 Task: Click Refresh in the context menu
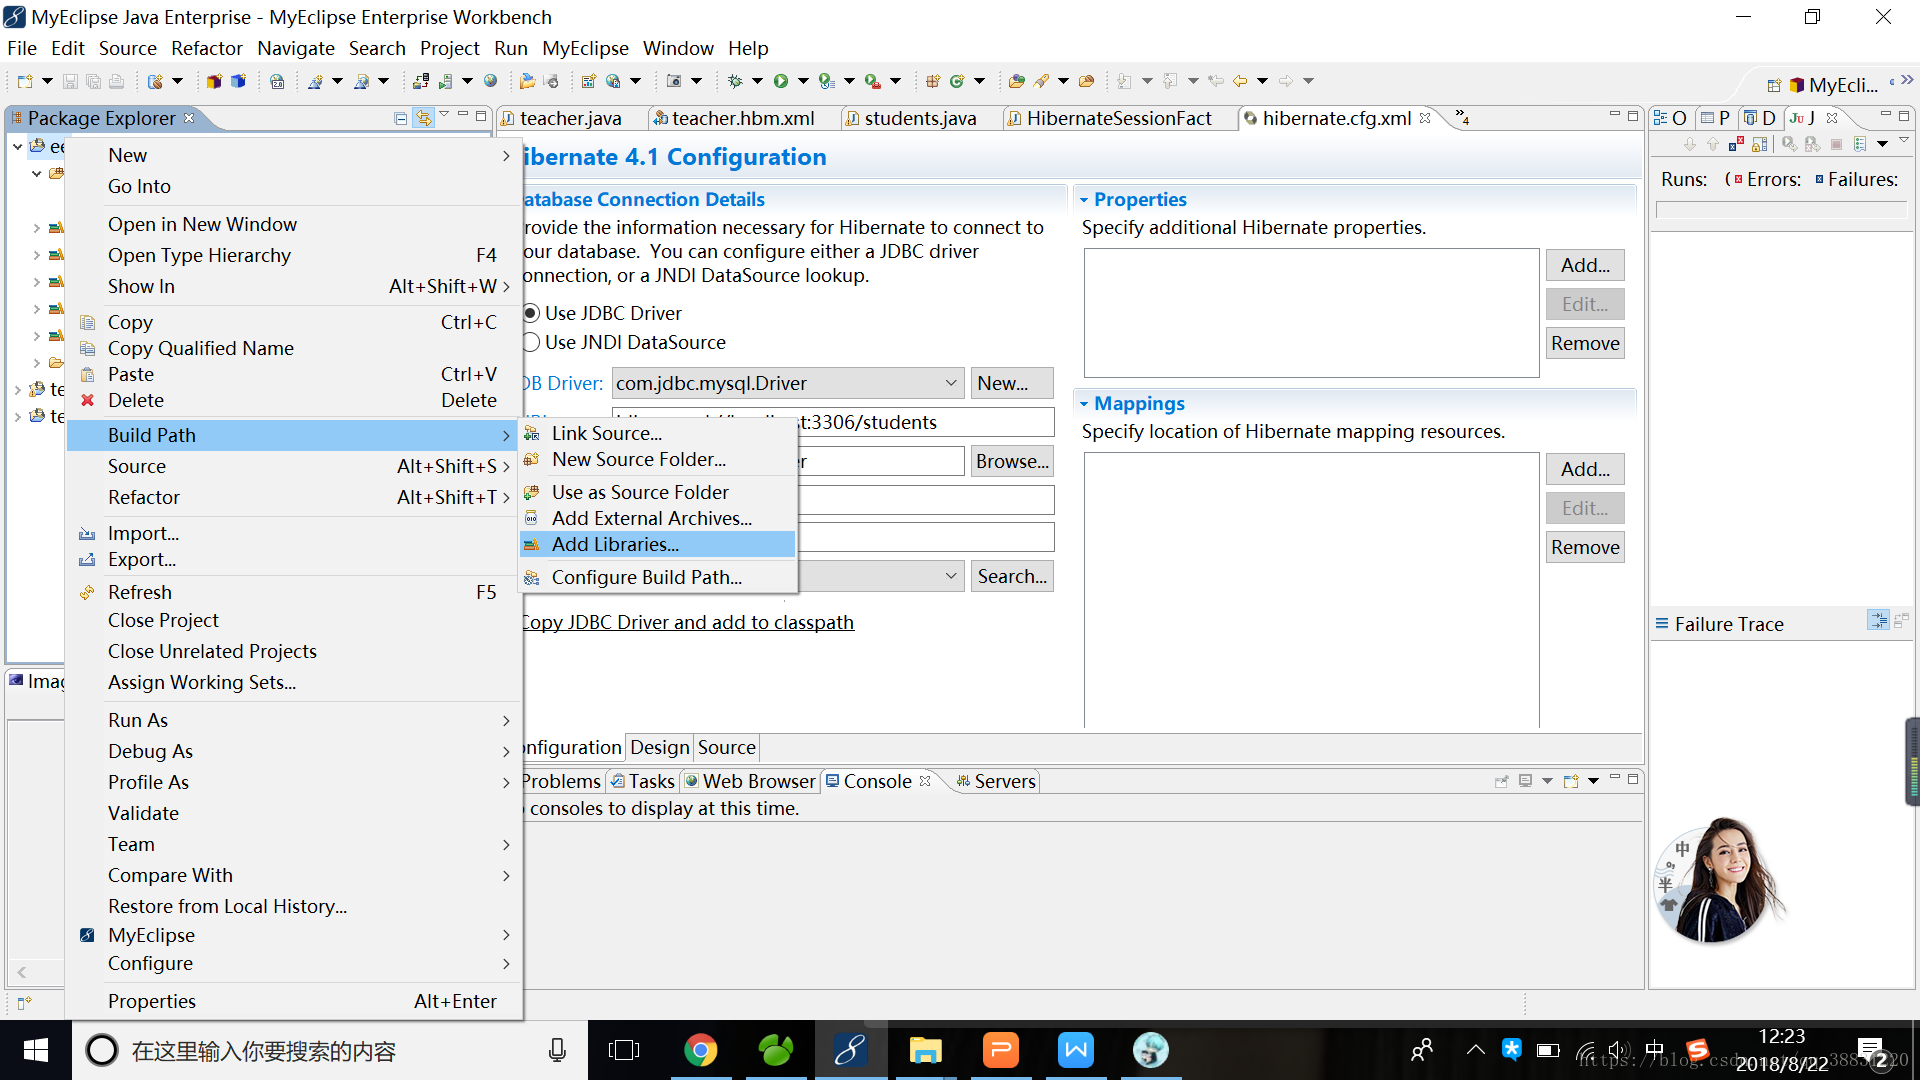click(x=294, y=592)
